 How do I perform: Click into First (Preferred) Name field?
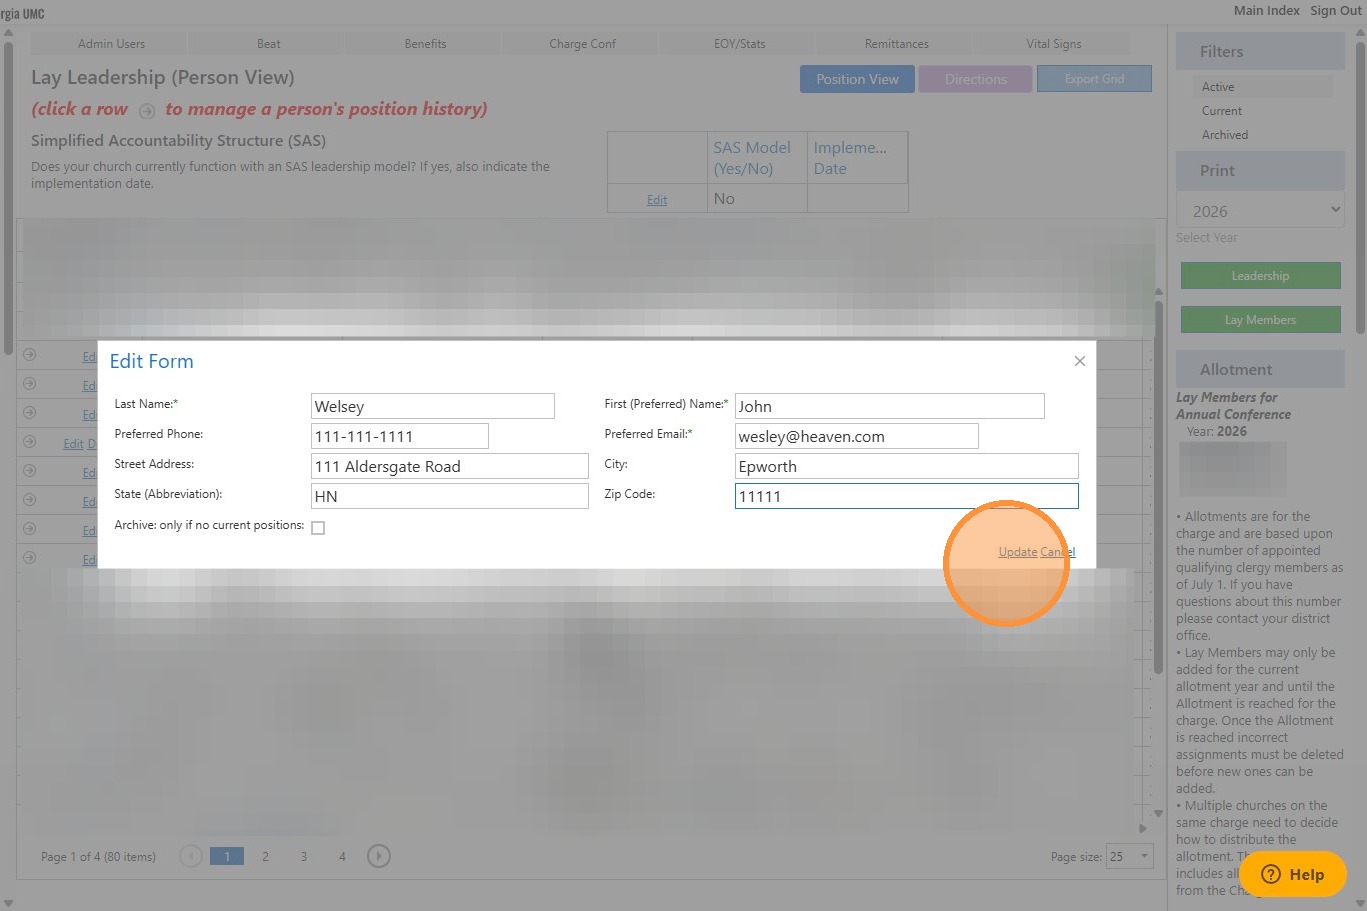[x=889, y=406]
